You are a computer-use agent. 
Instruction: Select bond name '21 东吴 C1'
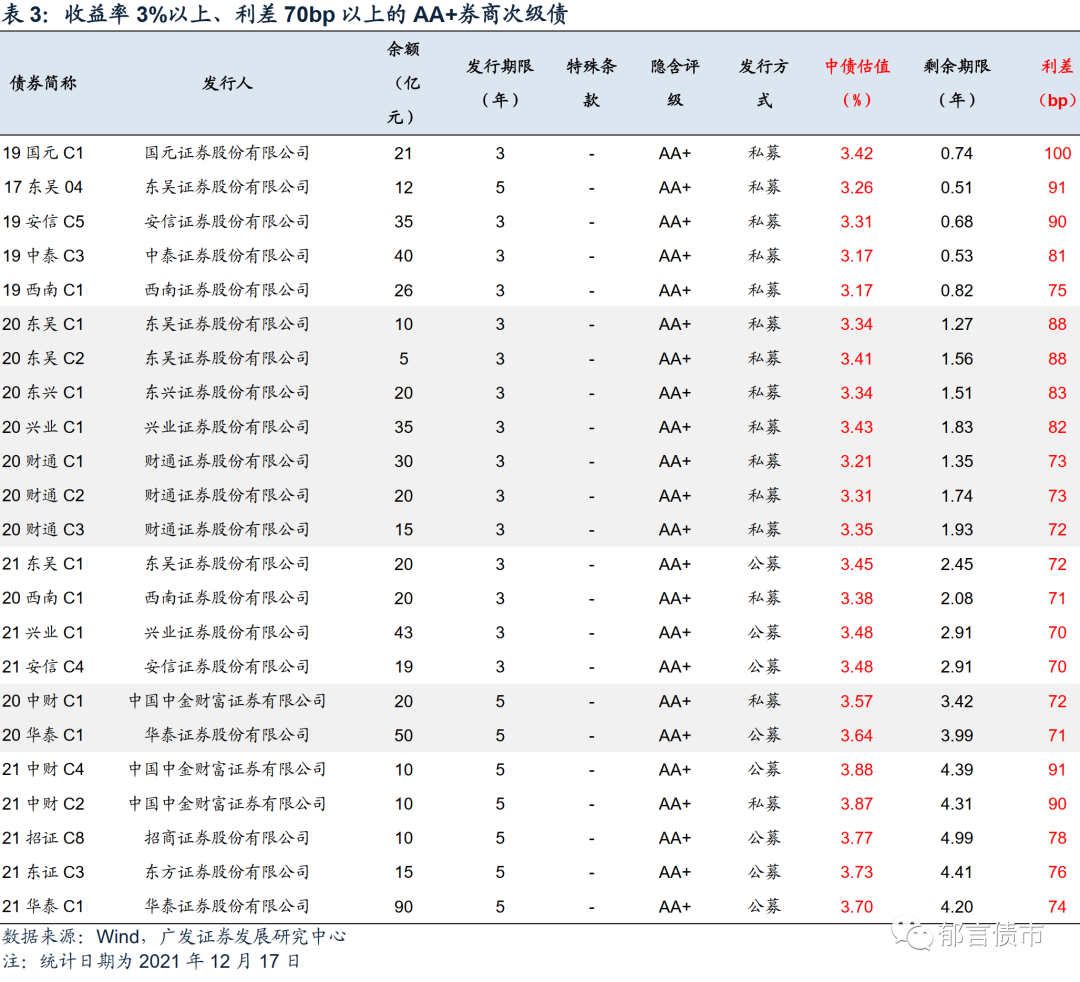(43, 564)
